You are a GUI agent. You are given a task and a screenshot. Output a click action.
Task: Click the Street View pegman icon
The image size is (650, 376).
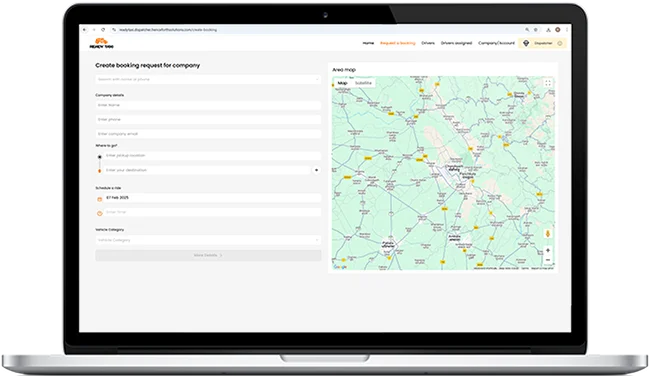pos(548,234)
